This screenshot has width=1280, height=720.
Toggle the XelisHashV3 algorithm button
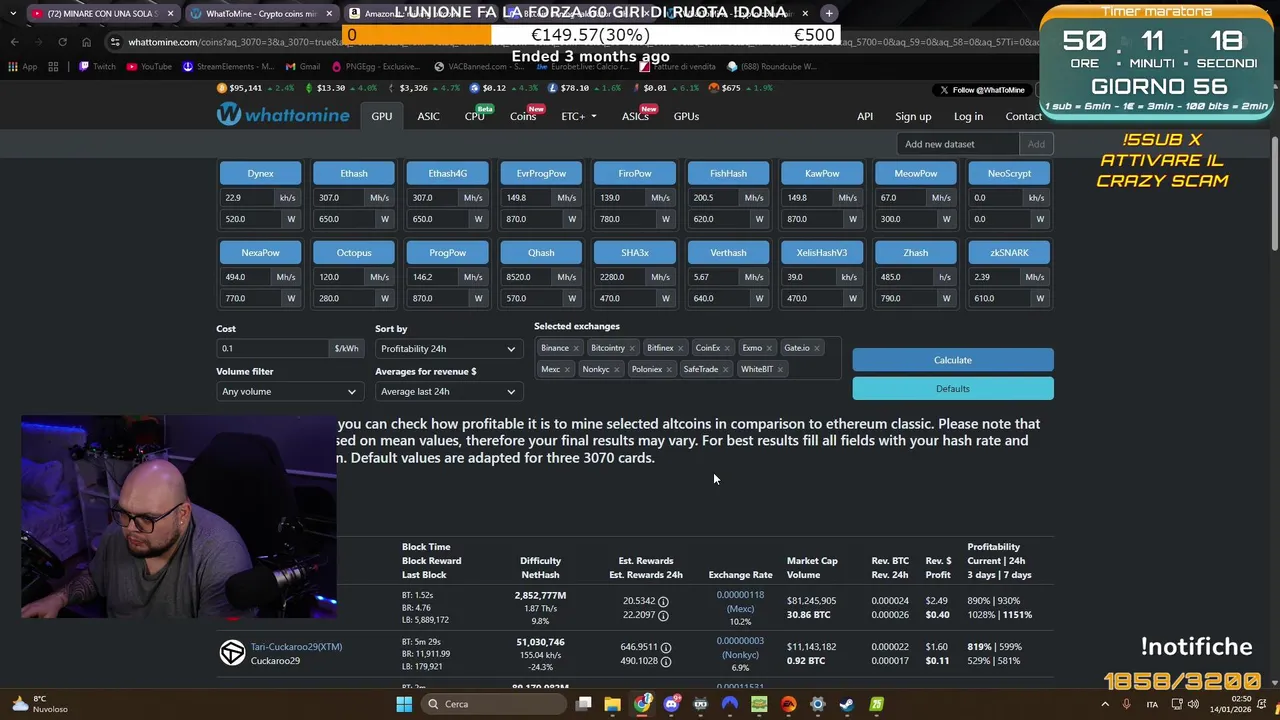click(822, 252)
